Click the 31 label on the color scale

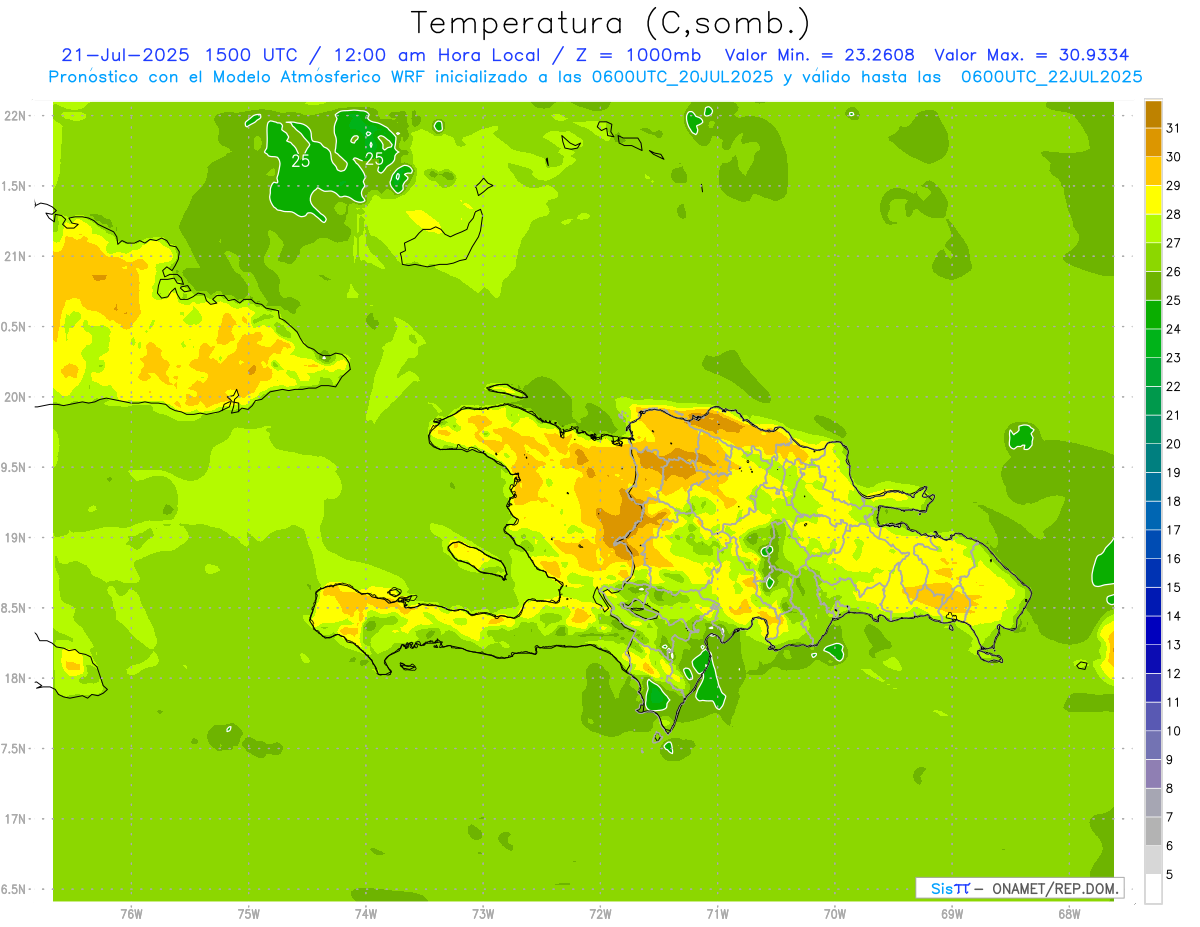tap(1173, 127)
